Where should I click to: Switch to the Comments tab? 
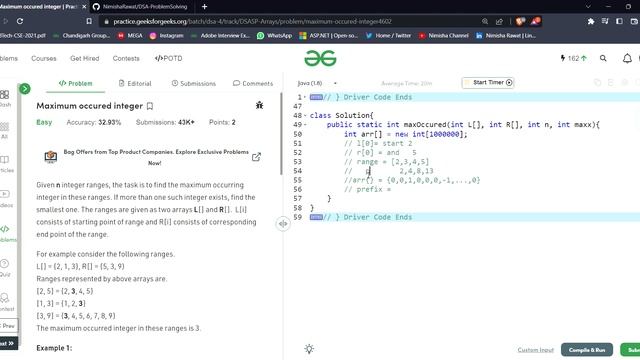253,83
